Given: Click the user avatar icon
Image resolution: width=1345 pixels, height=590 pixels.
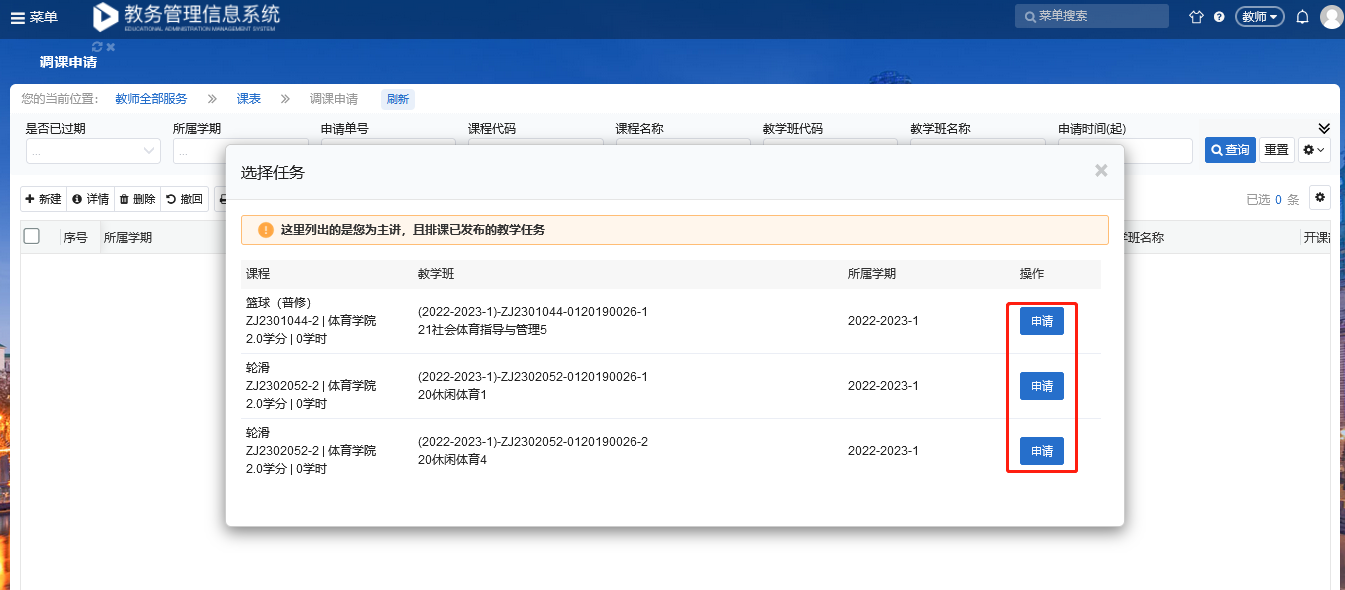Looking at the screenshot, I should (1331, 17).
